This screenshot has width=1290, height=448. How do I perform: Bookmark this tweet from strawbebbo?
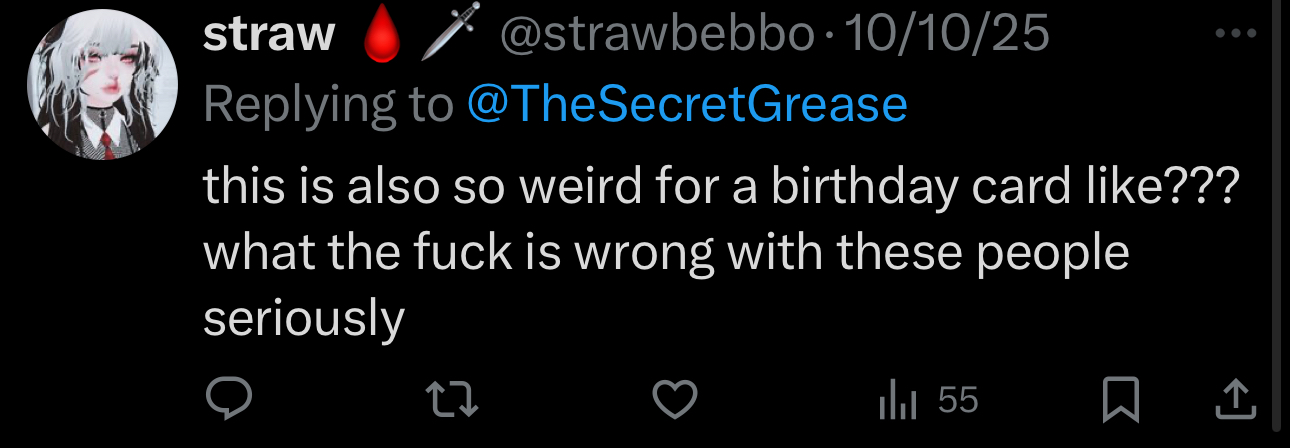(x=1121, y=402)
